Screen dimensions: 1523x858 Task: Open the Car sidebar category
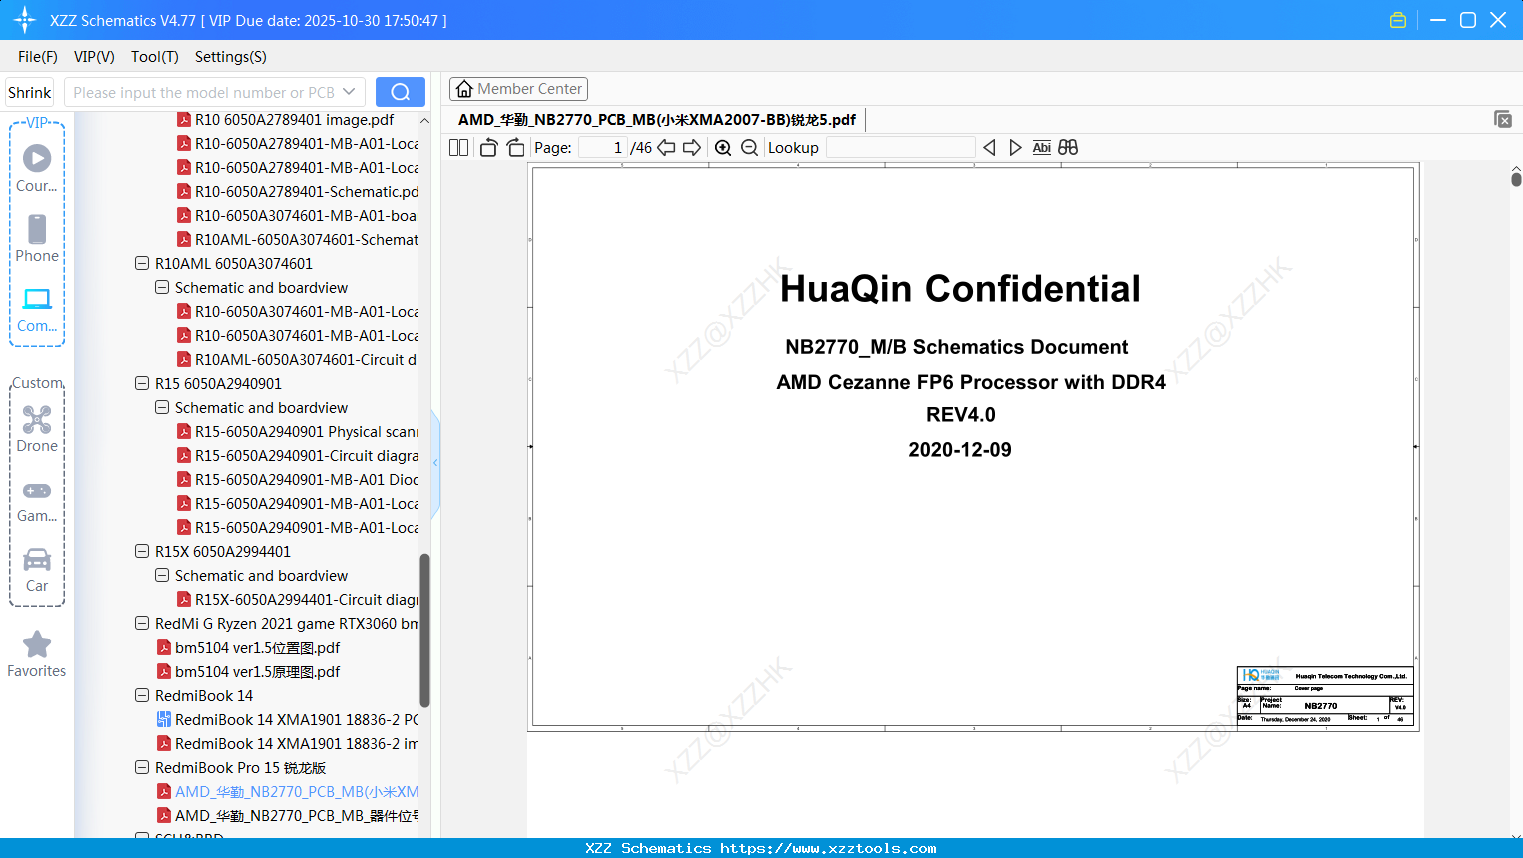[x=37, y=570]
